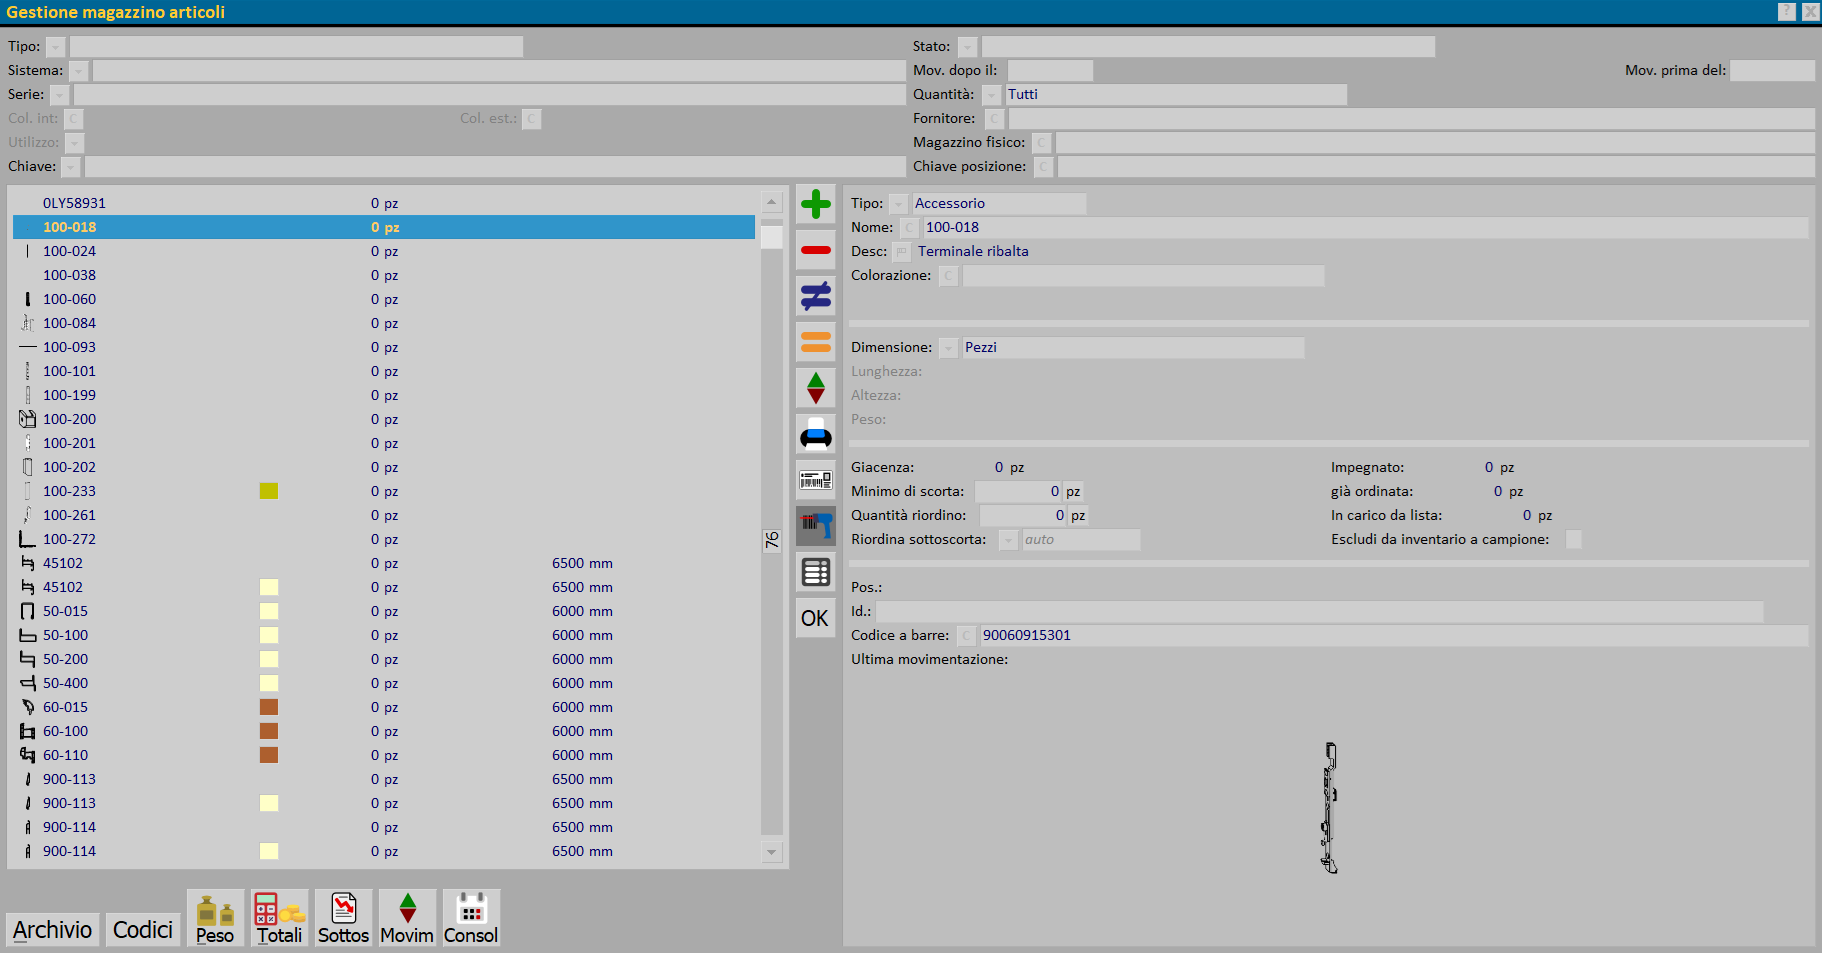1822x953 pixels.
Task: Open the Dimensione dropdown set to Pezzi
Action: (948, 348)
